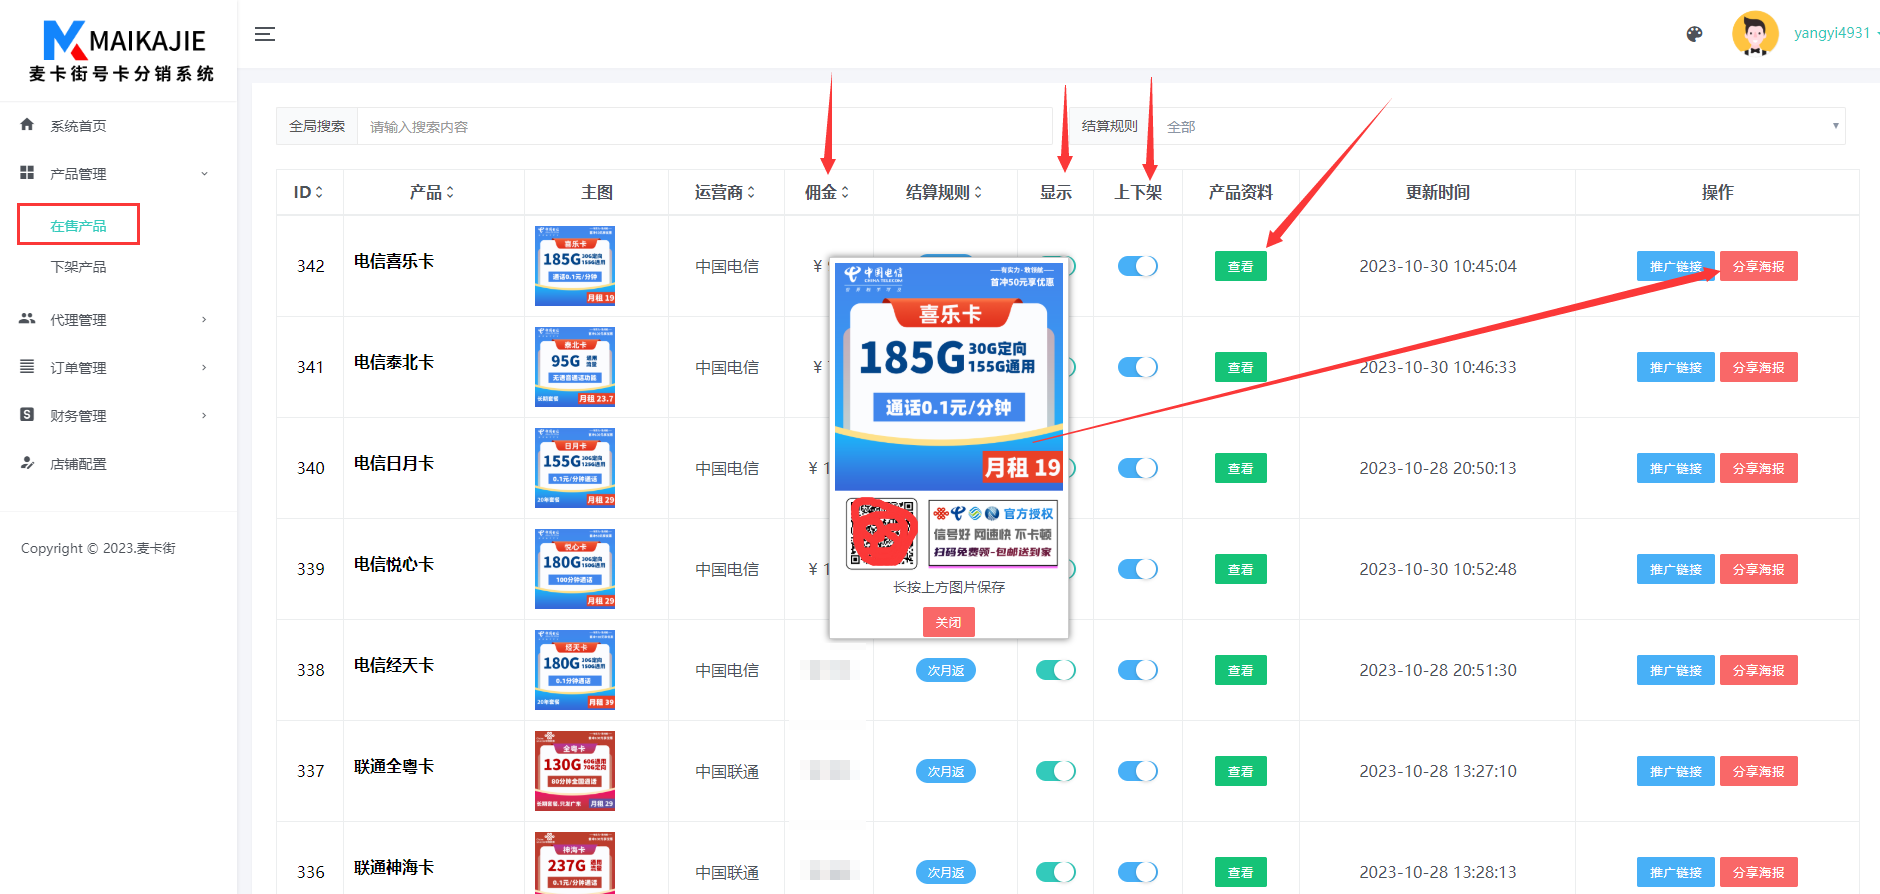Click the user avatar picture
The image size is (1880, 894).
1755,34
